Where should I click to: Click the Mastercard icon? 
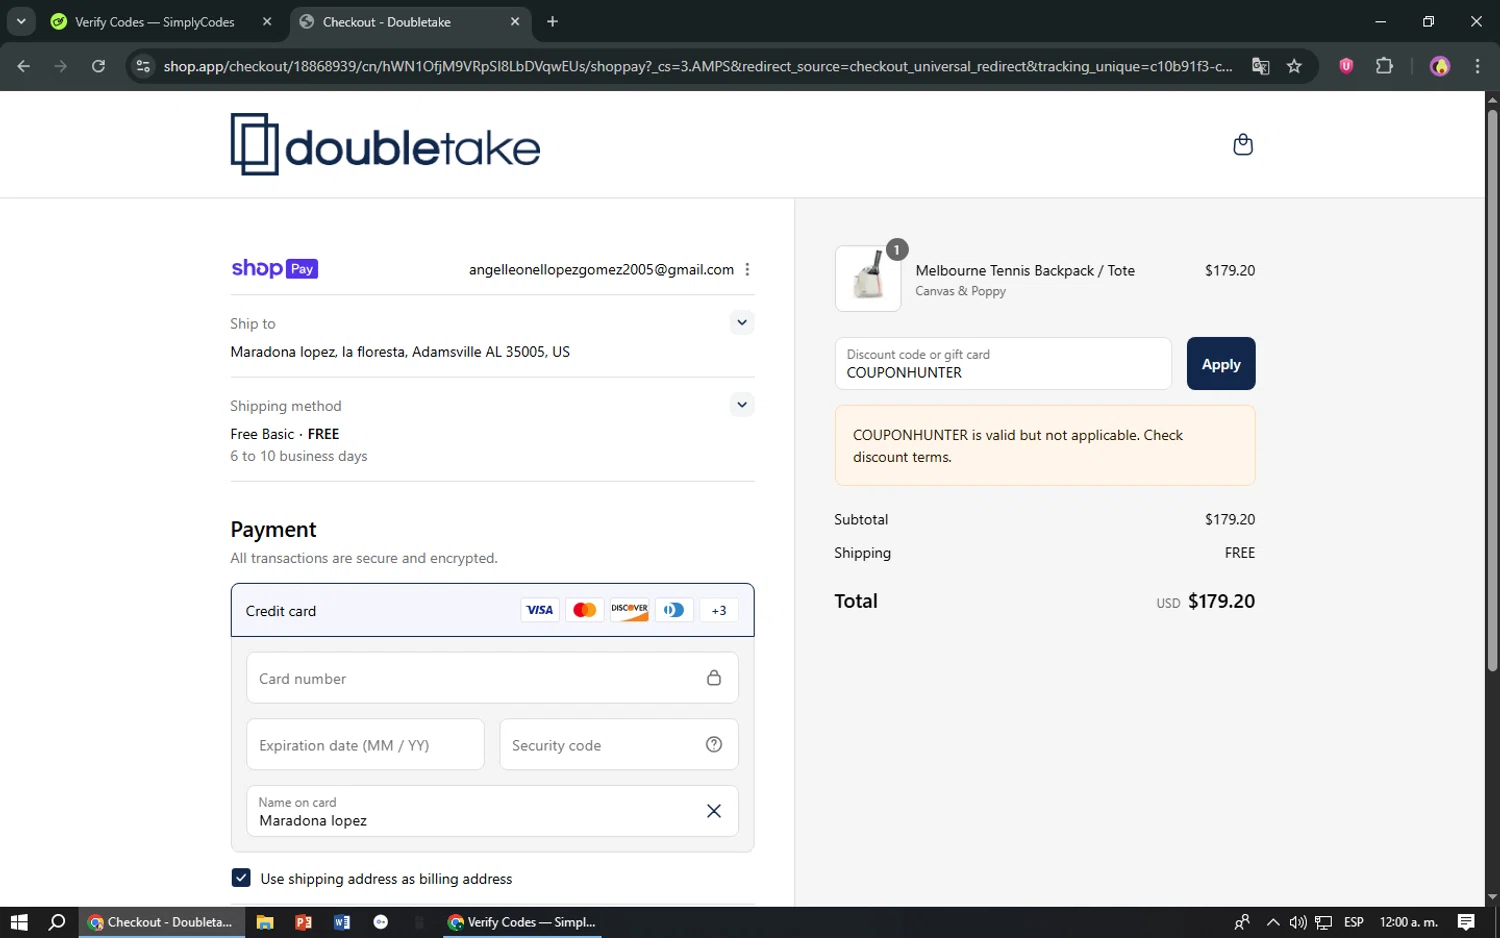point(585,610)
